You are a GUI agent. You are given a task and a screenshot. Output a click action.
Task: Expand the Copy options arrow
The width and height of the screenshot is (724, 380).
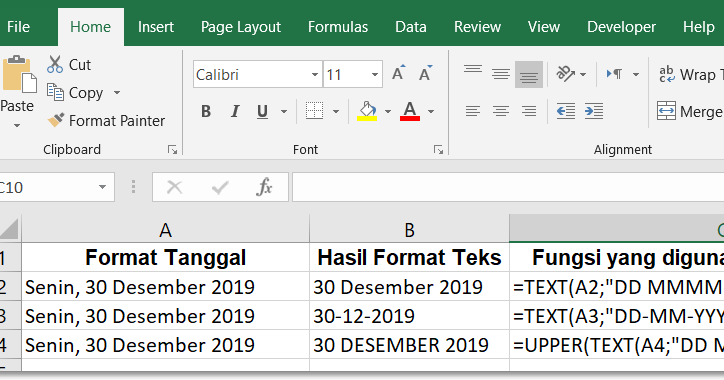[x=117, y=93]
